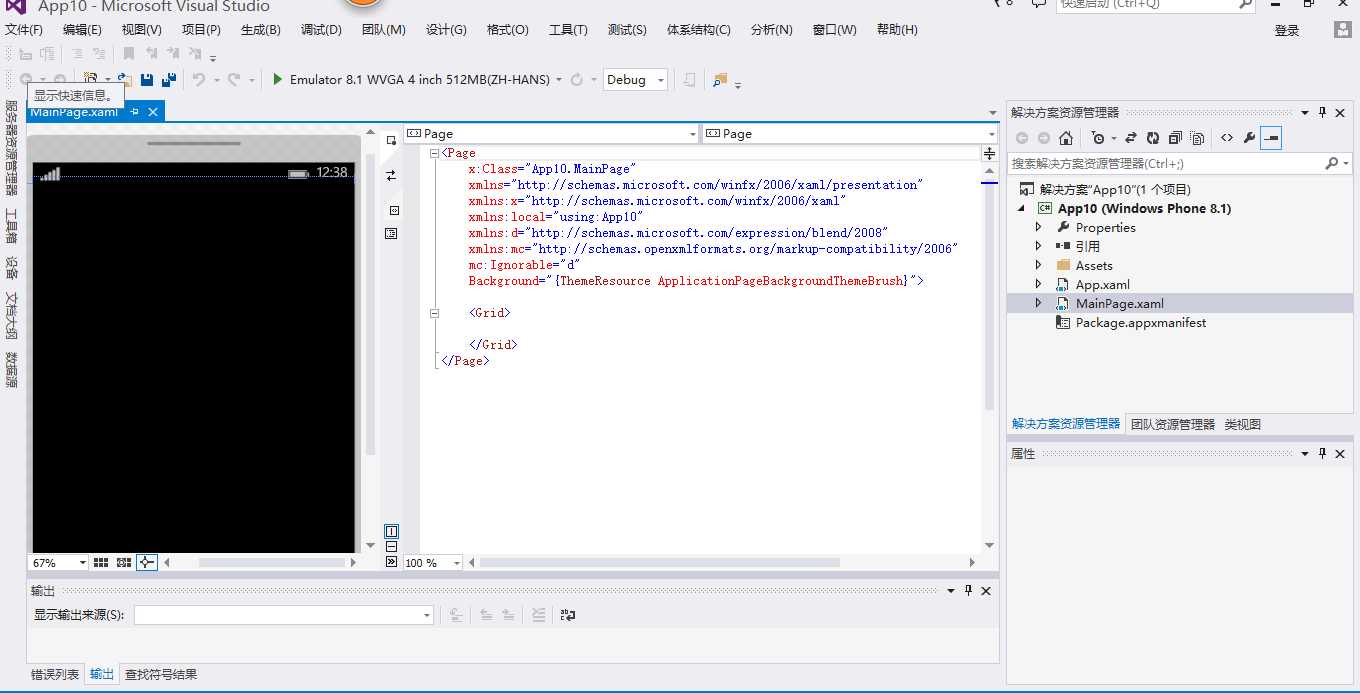Click the swap panes icon between designer and XAML
Screen dimensions: 1360x693
point(391,175)
